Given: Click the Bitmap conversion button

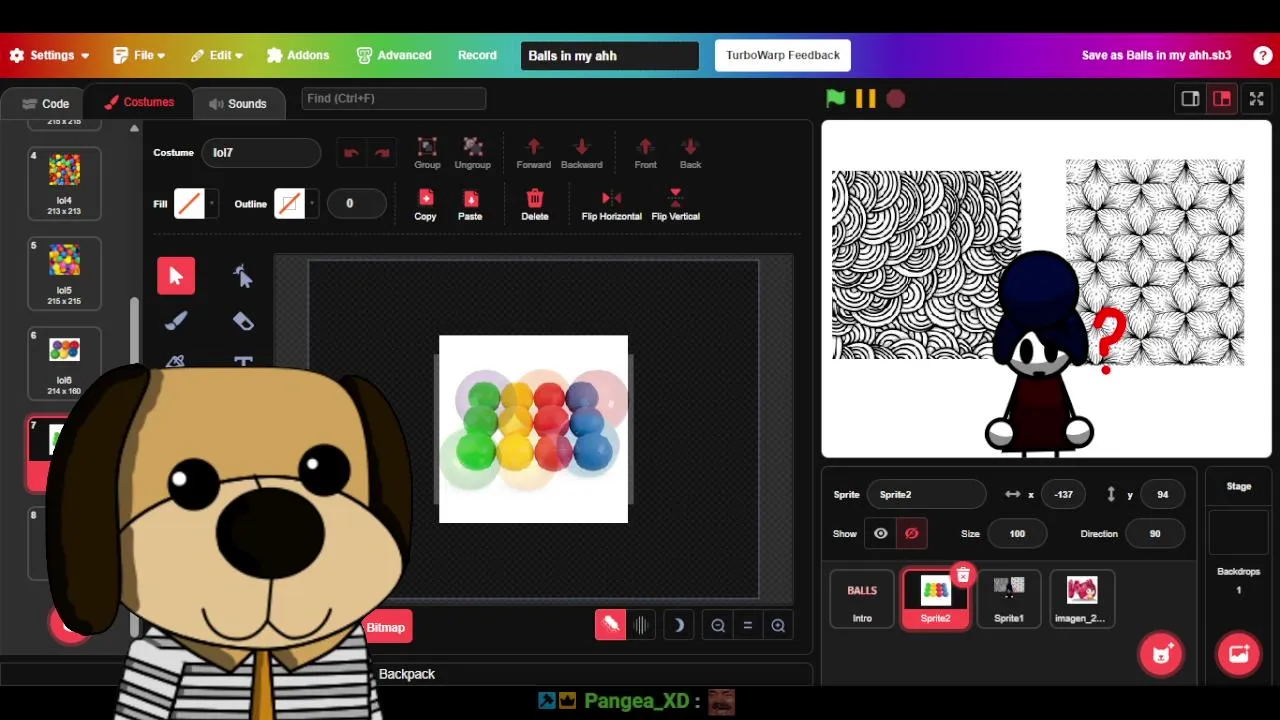Looking at the screenshot, I should pyautogui.click(x=386, y=627).
